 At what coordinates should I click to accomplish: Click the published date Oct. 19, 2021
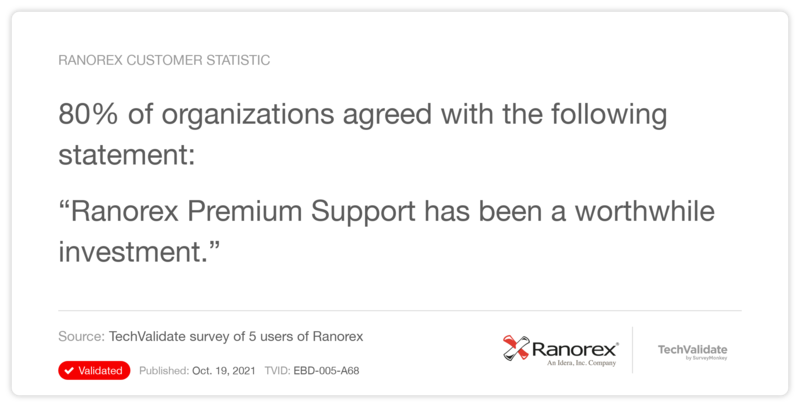pos(223,371)
